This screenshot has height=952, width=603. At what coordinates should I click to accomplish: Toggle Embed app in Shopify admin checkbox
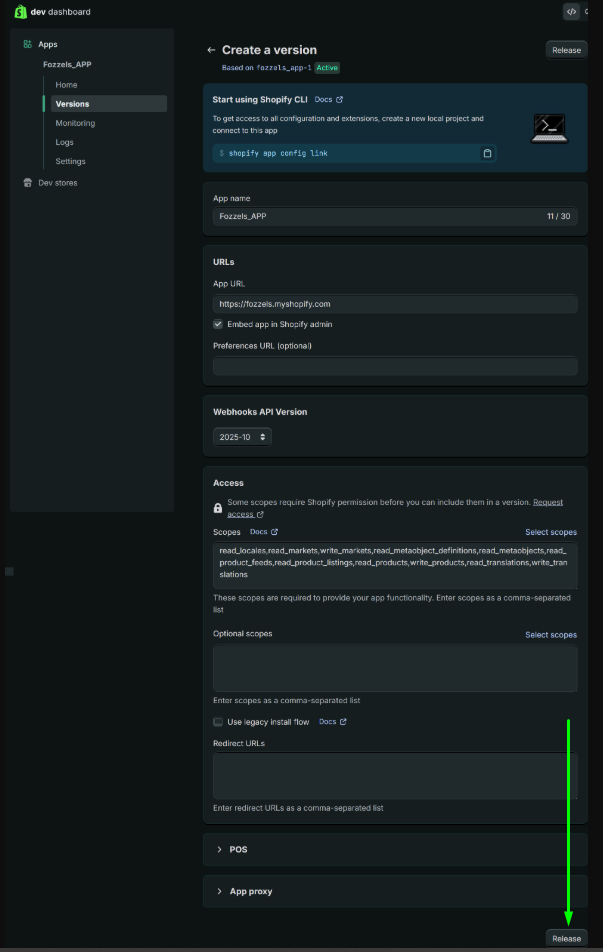[x=218, y=324]
